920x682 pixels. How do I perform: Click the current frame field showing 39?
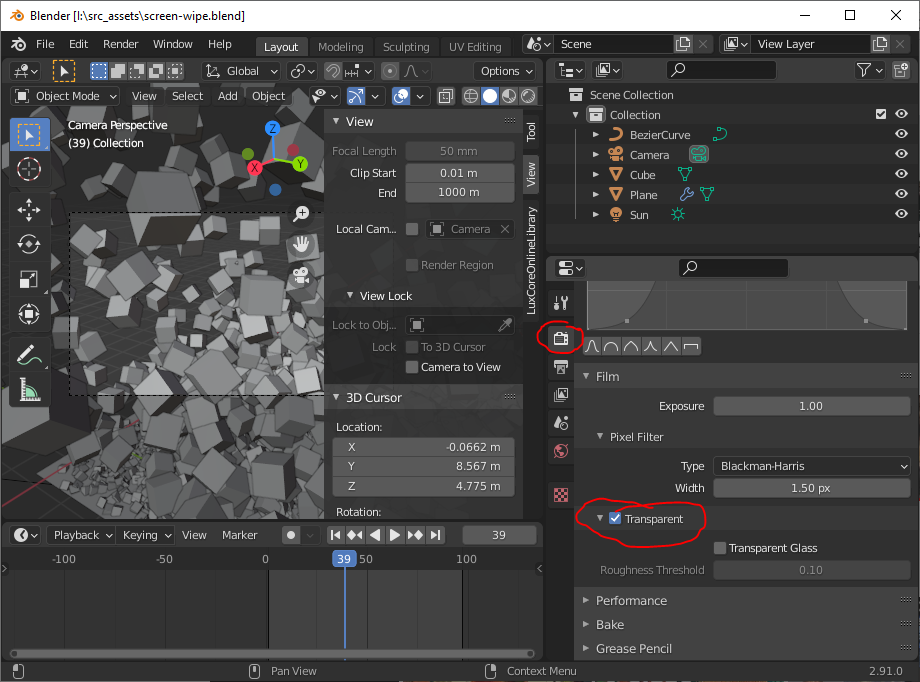pyautogui.click(x=498, y=534)
